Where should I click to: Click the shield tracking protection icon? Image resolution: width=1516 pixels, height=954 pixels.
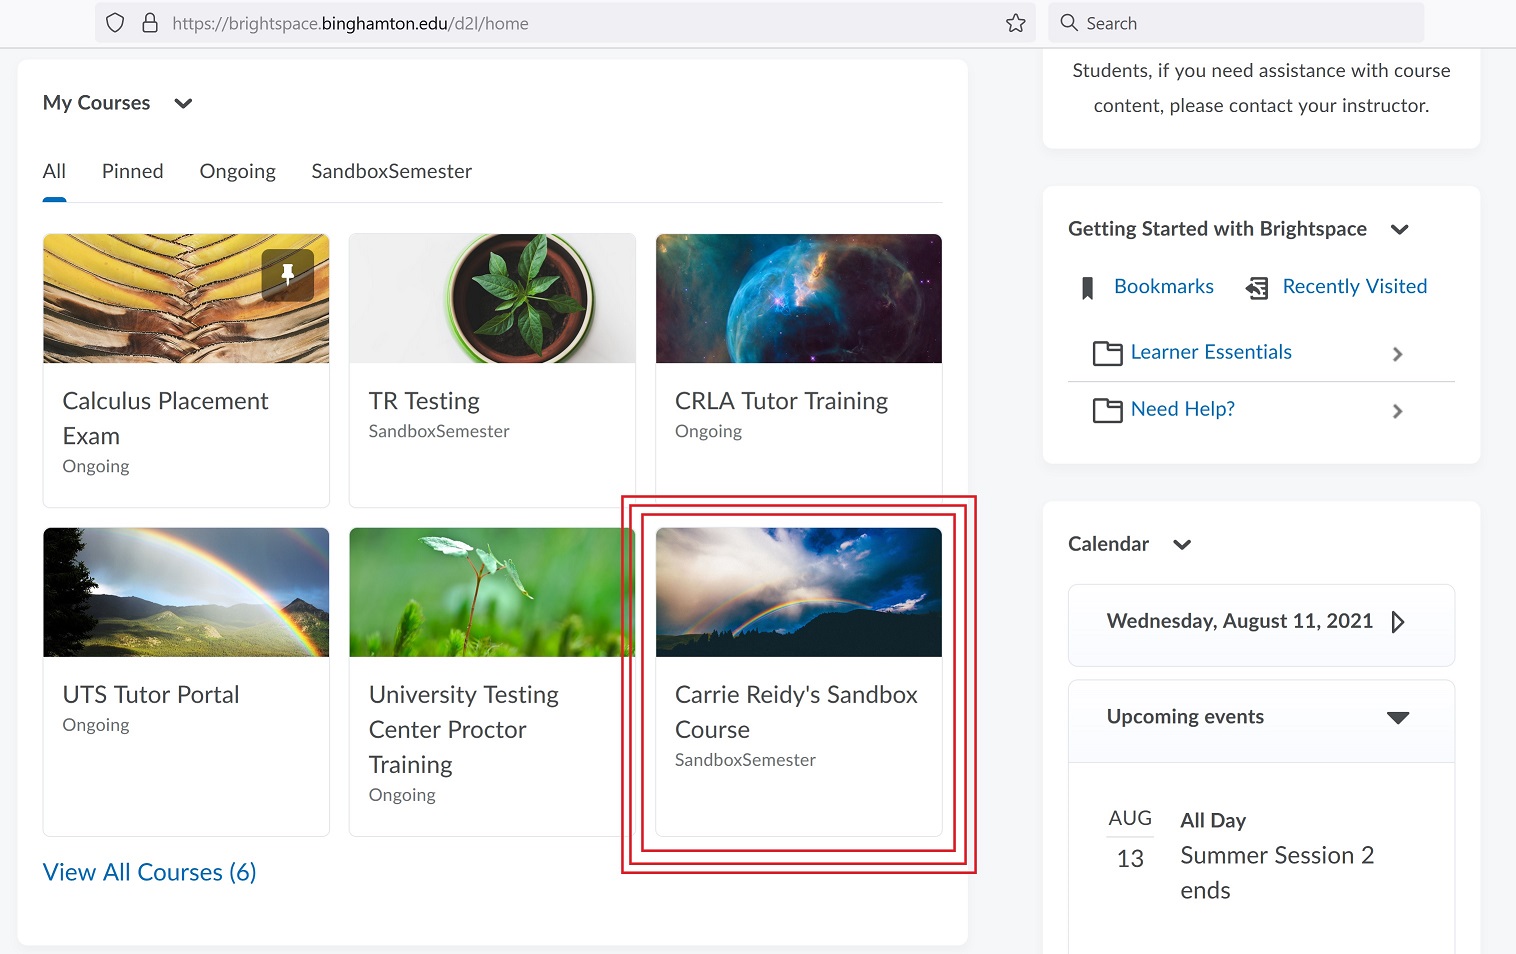pos(115,23)
